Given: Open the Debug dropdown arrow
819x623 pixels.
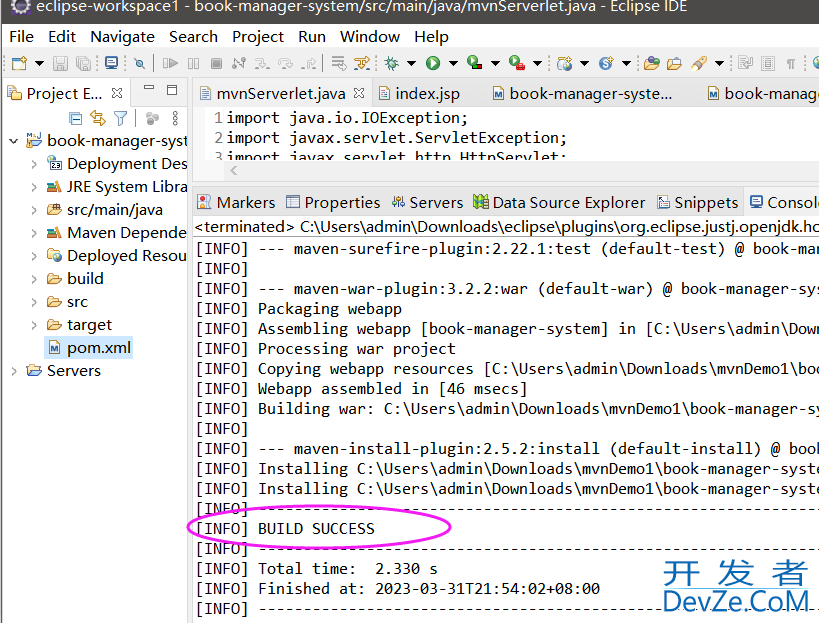Looking at the screenshot, I should (412, 64).
